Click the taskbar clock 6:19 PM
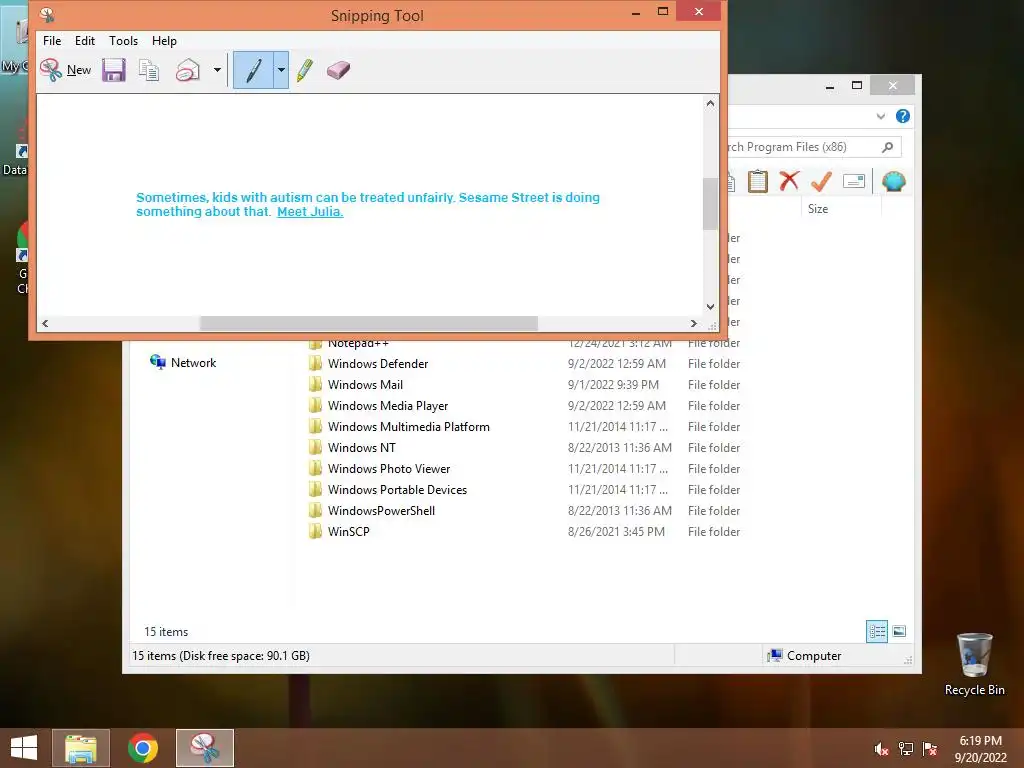1024x768 pixels. pyautogui.click(x=980, y=748)
